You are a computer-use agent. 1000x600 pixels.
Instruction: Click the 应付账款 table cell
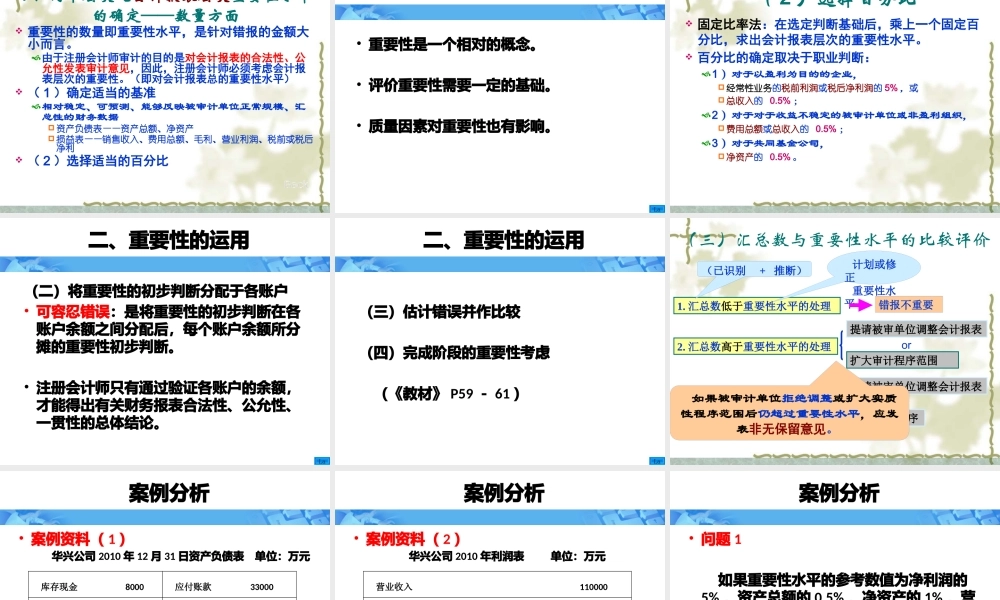(x=193, y=587)
